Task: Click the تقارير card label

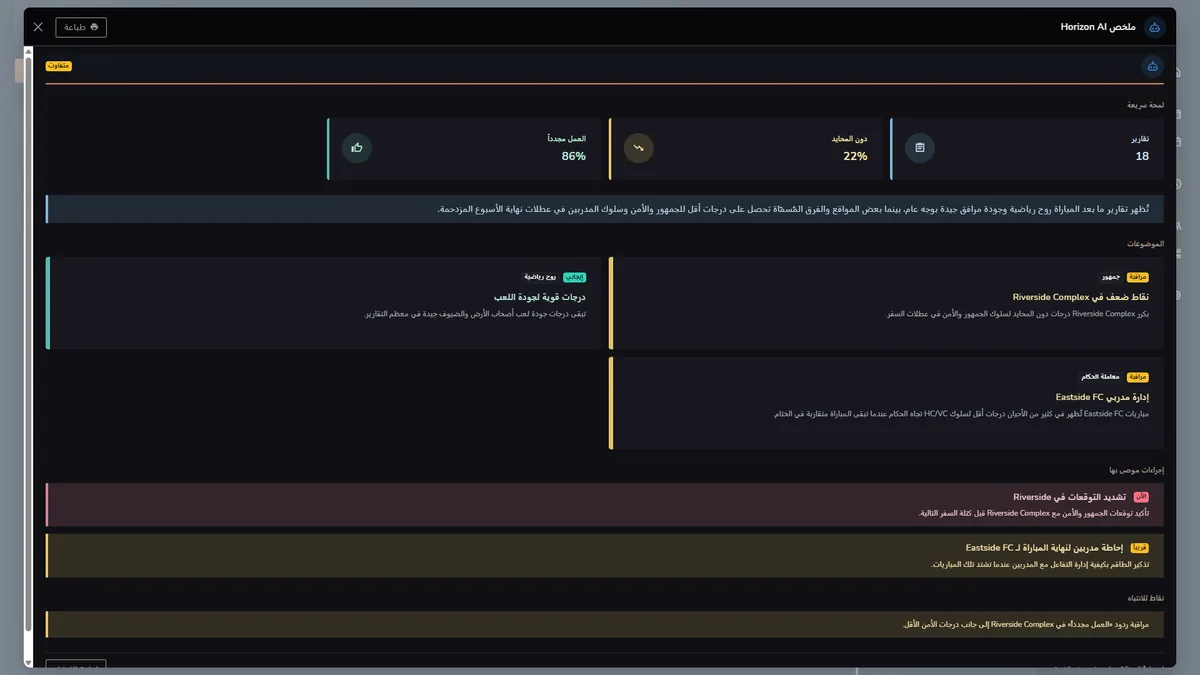Action: [x=1140, y=139]
